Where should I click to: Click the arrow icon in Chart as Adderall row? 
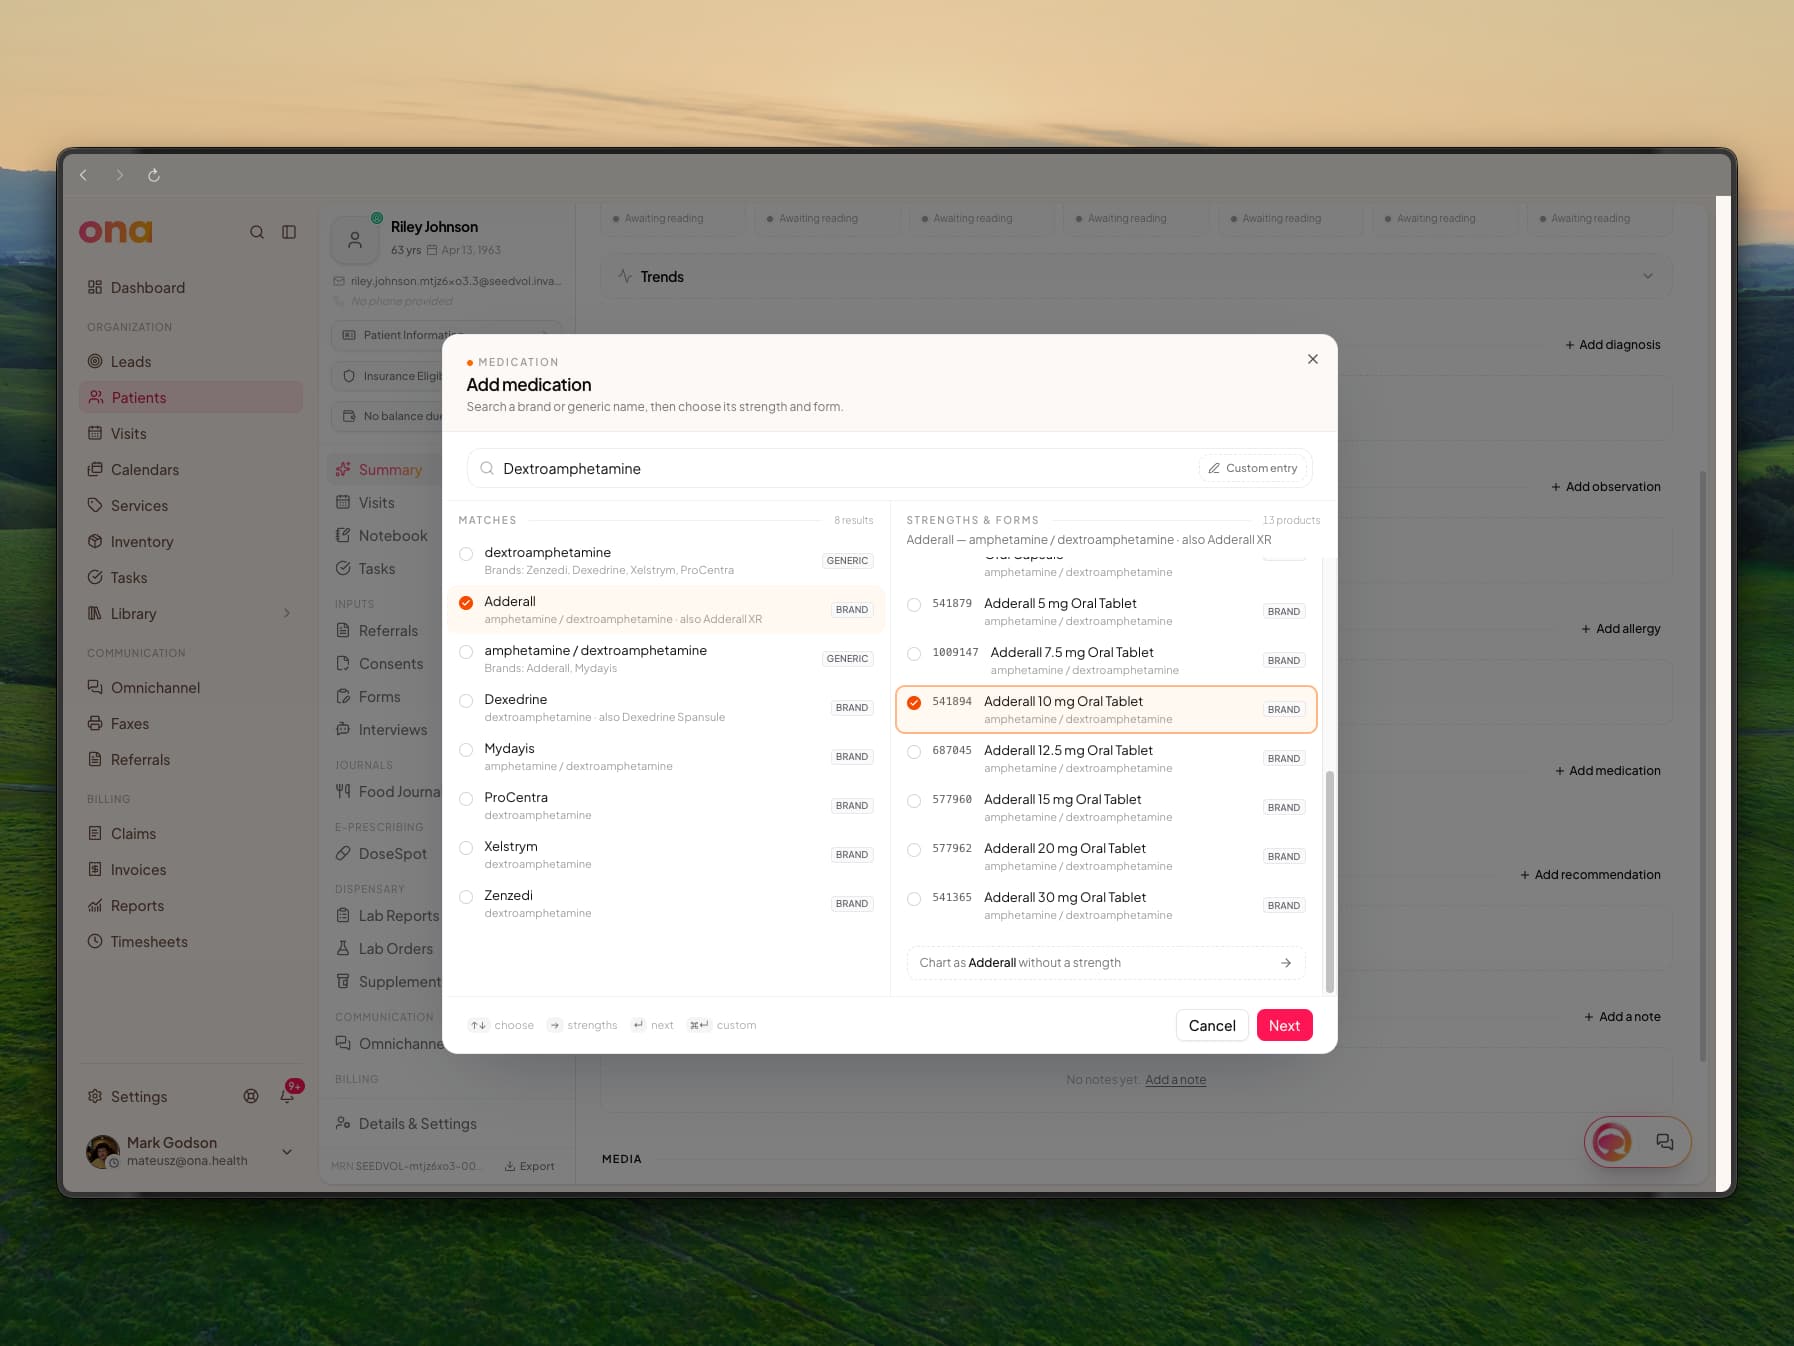click(1286, 963)
